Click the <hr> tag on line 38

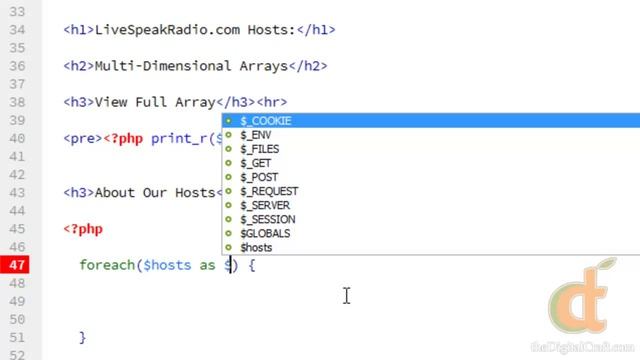272,102
